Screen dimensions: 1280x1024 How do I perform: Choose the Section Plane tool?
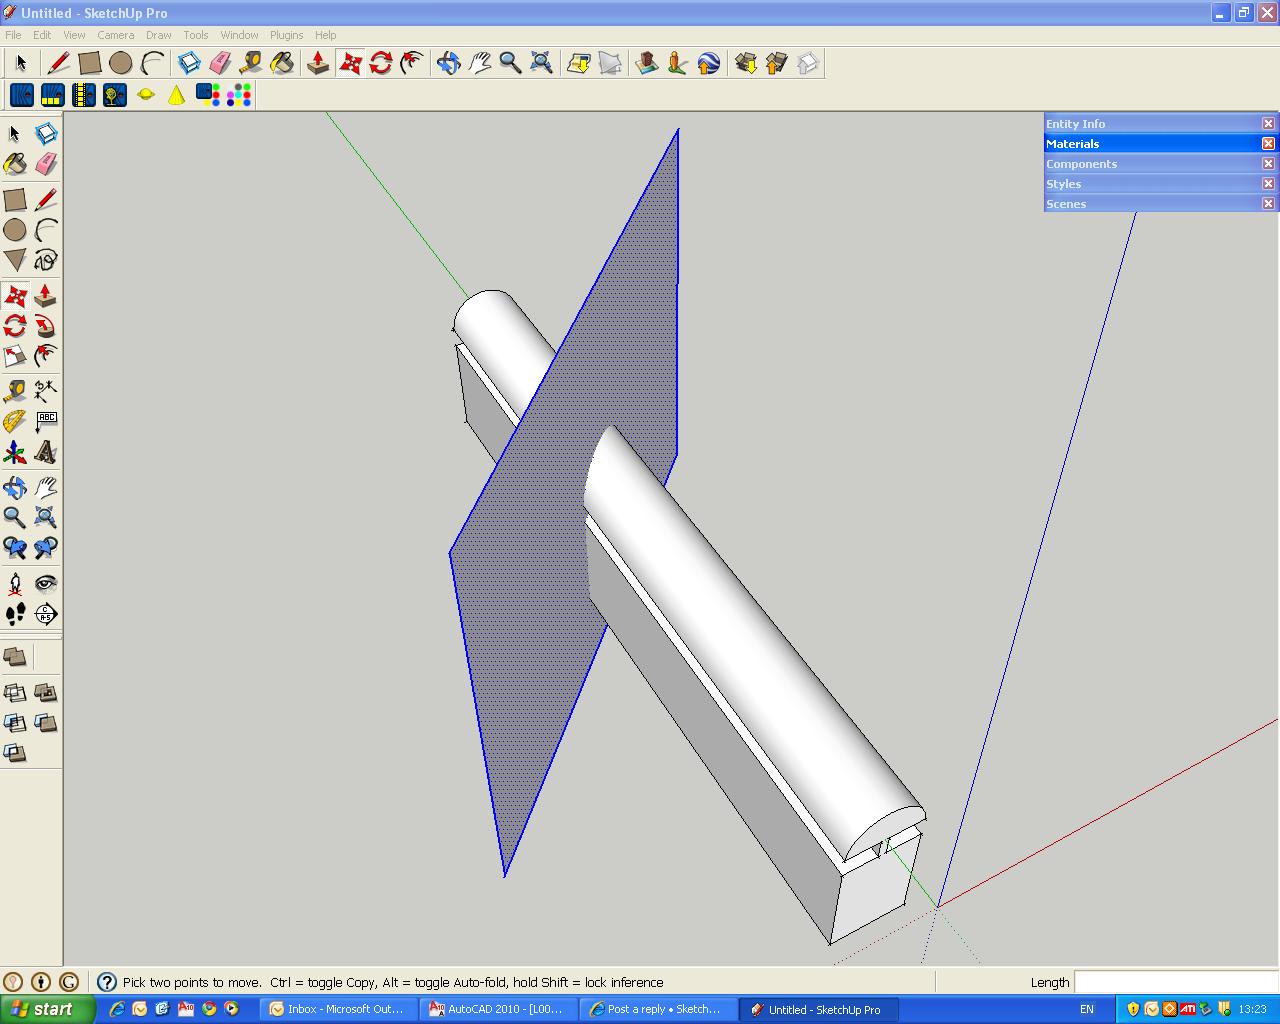[x=46, y=614]
